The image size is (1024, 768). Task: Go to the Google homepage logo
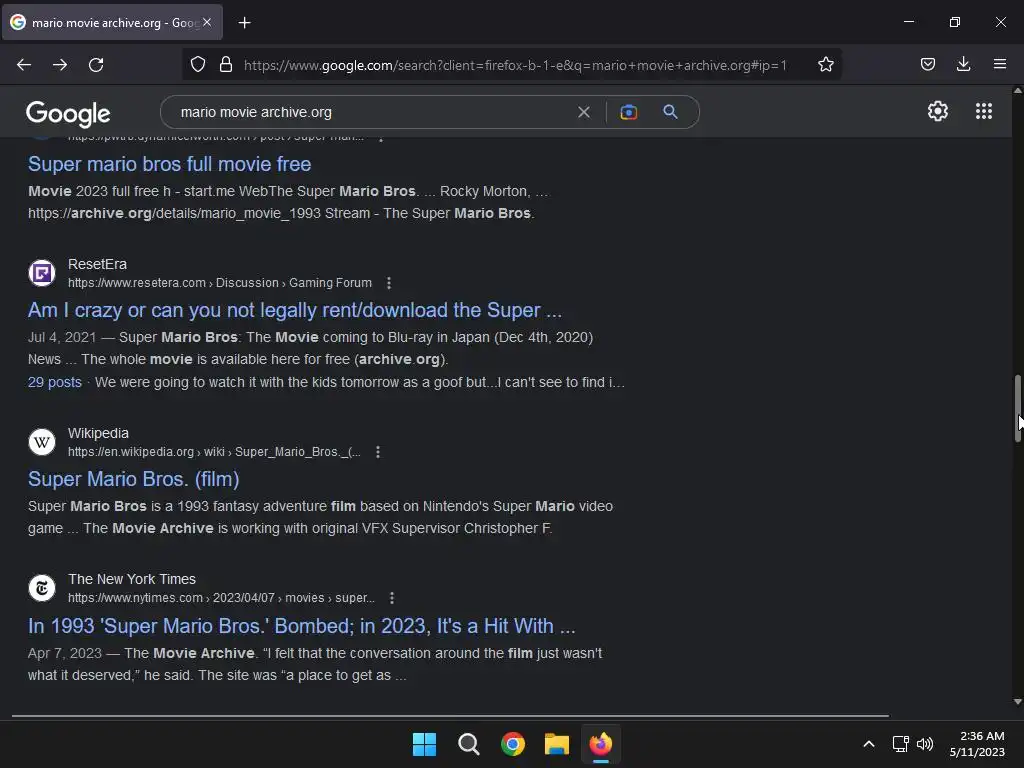pos(68,114)
